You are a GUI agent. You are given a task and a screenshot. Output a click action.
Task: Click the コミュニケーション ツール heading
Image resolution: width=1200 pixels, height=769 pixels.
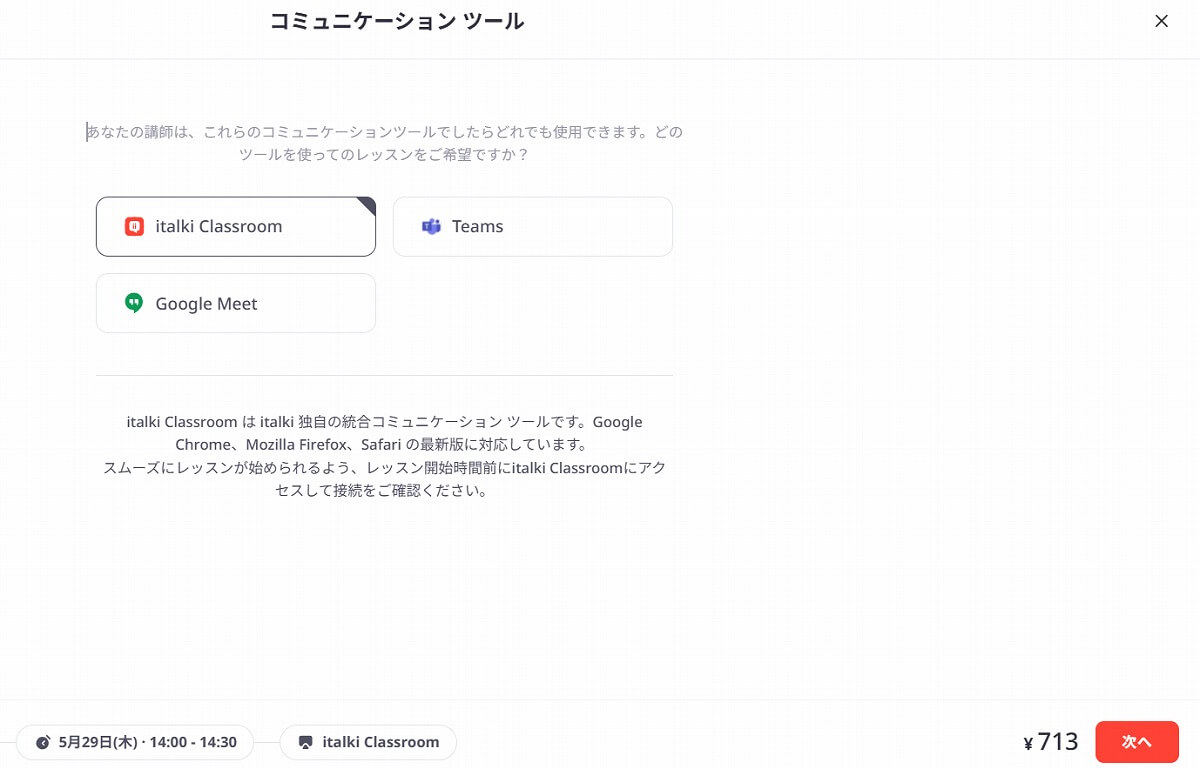(x=397, y=21)
